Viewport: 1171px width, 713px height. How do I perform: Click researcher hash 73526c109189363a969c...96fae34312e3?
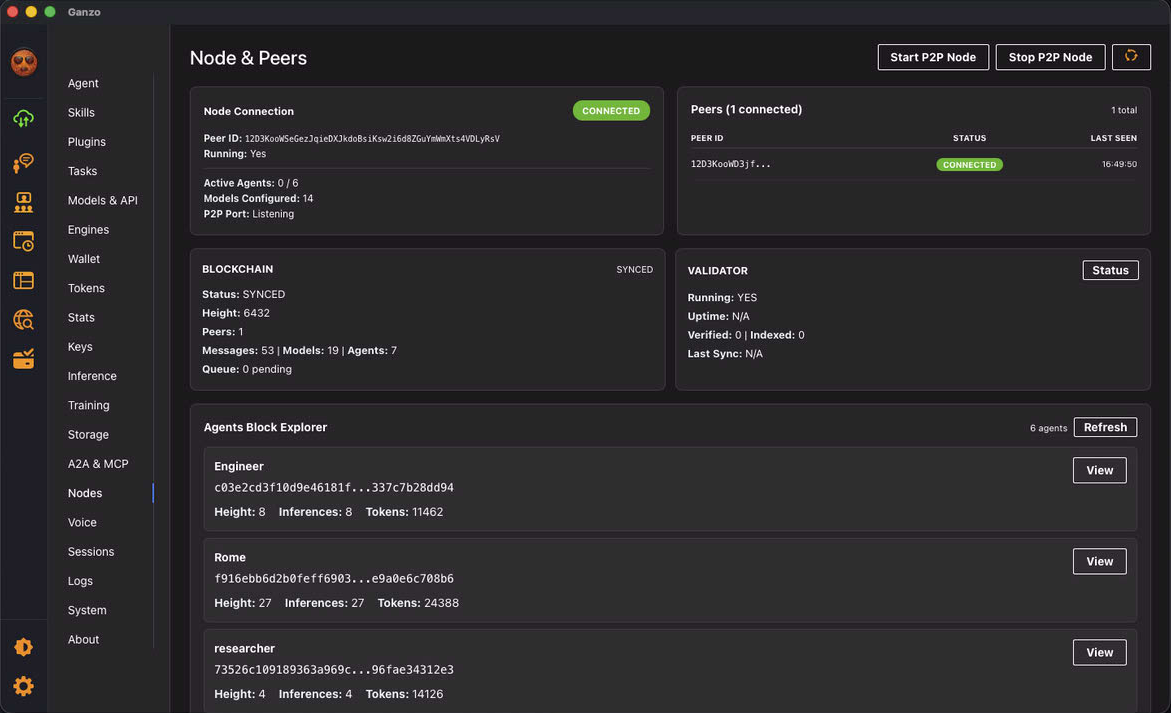point(334,670)
